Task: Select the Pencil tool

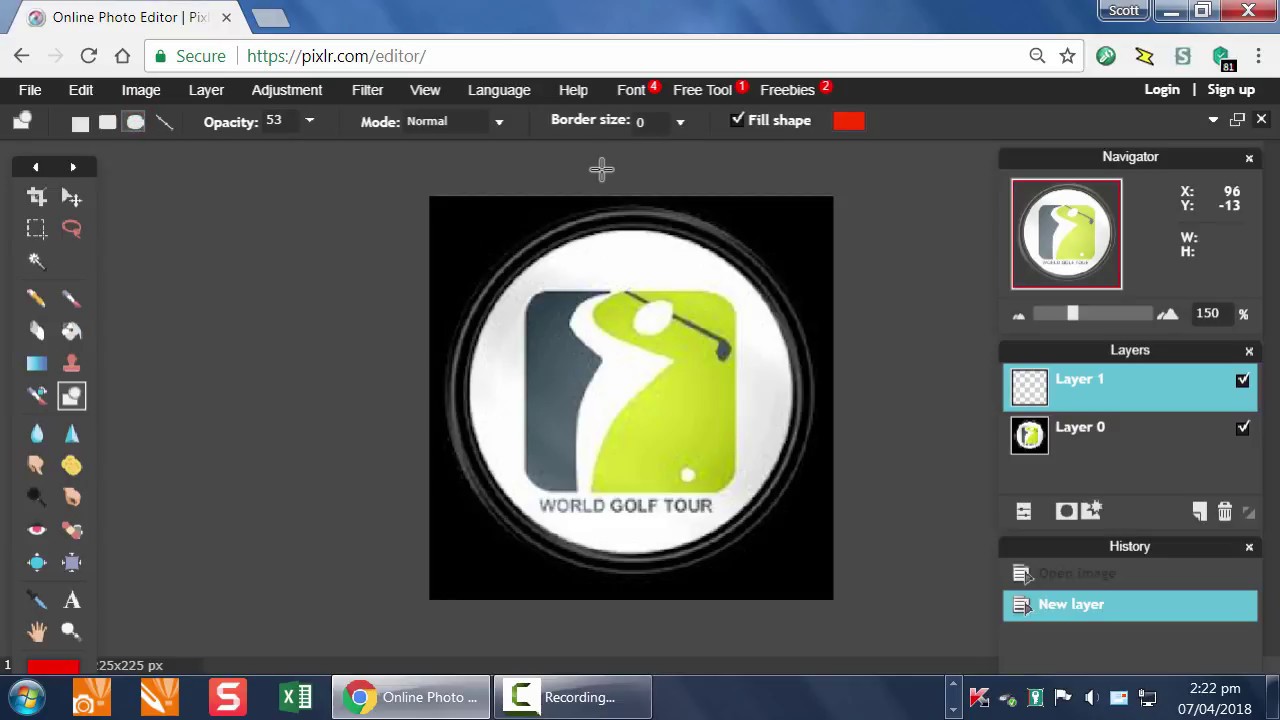Action: coord(36,298)
